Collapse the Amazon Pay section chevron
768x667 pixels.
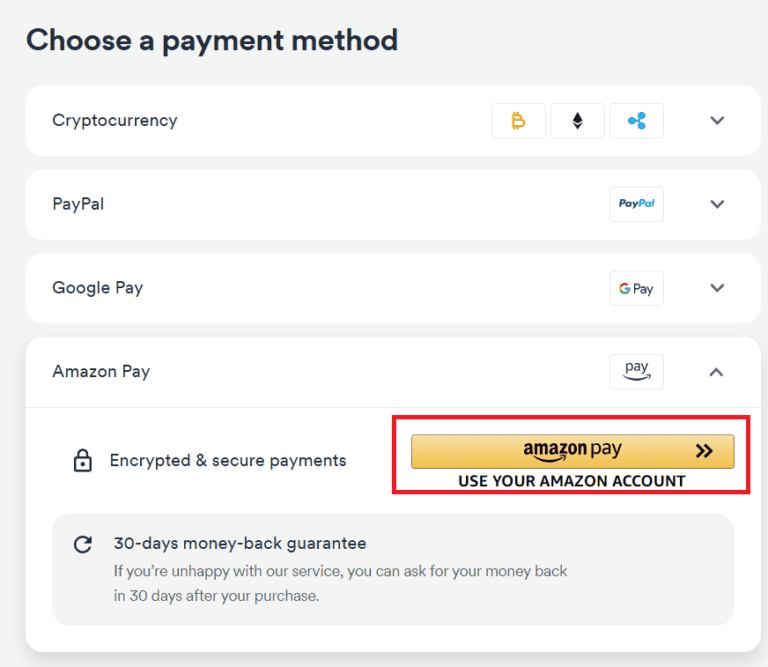click(x=716, y=372)
